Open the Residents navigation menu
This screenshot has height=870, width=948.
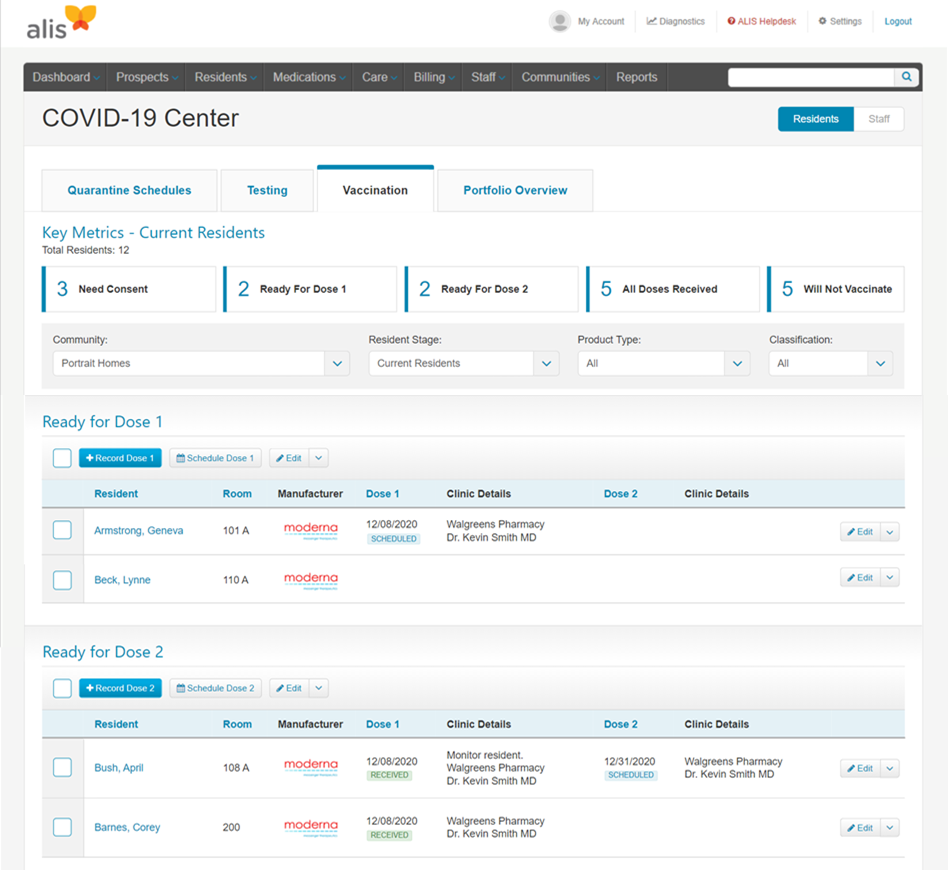(x=225, y=77)
